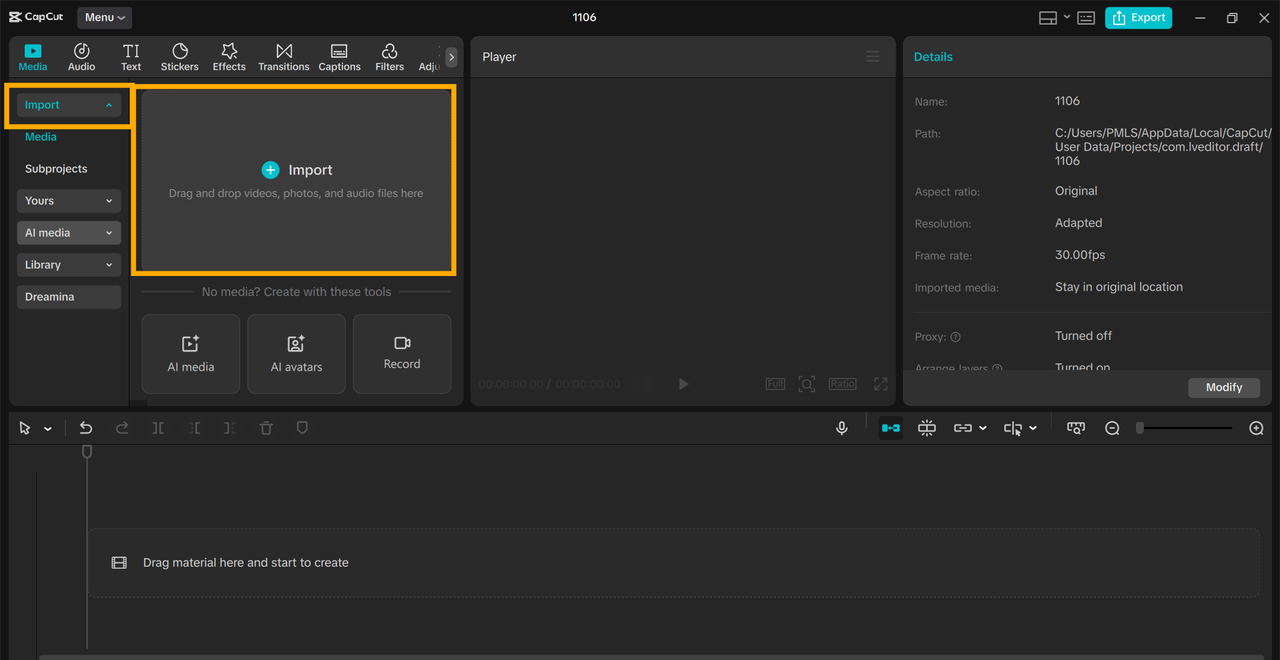The width and height of the screenshot is (1280, 660).
Task: Click the Undo arrow in timeline toolbar
Action: (x=86, y=428)
